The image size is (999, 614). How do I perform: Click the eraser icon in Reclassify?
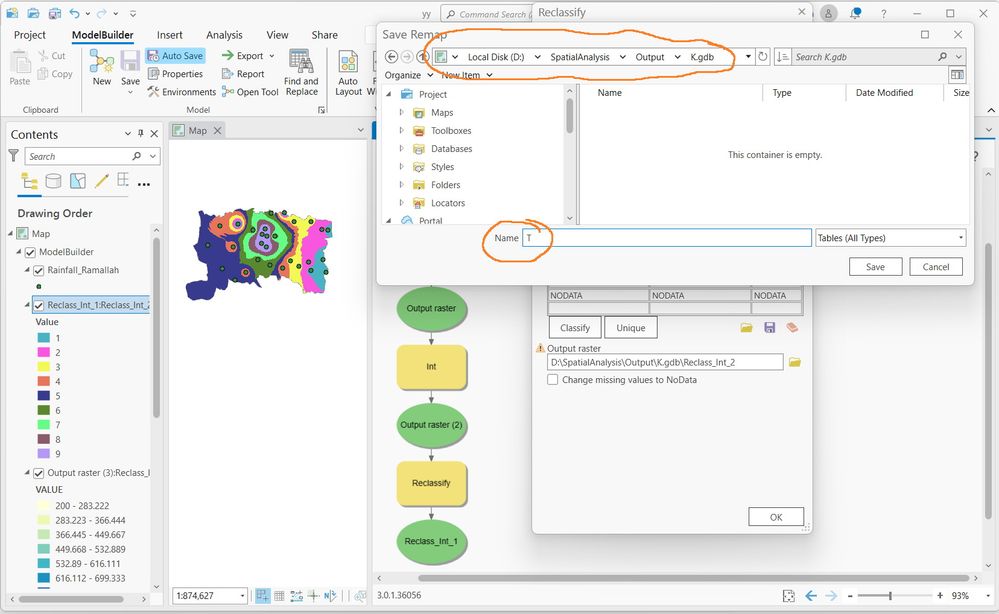click(x=792, y=327)
